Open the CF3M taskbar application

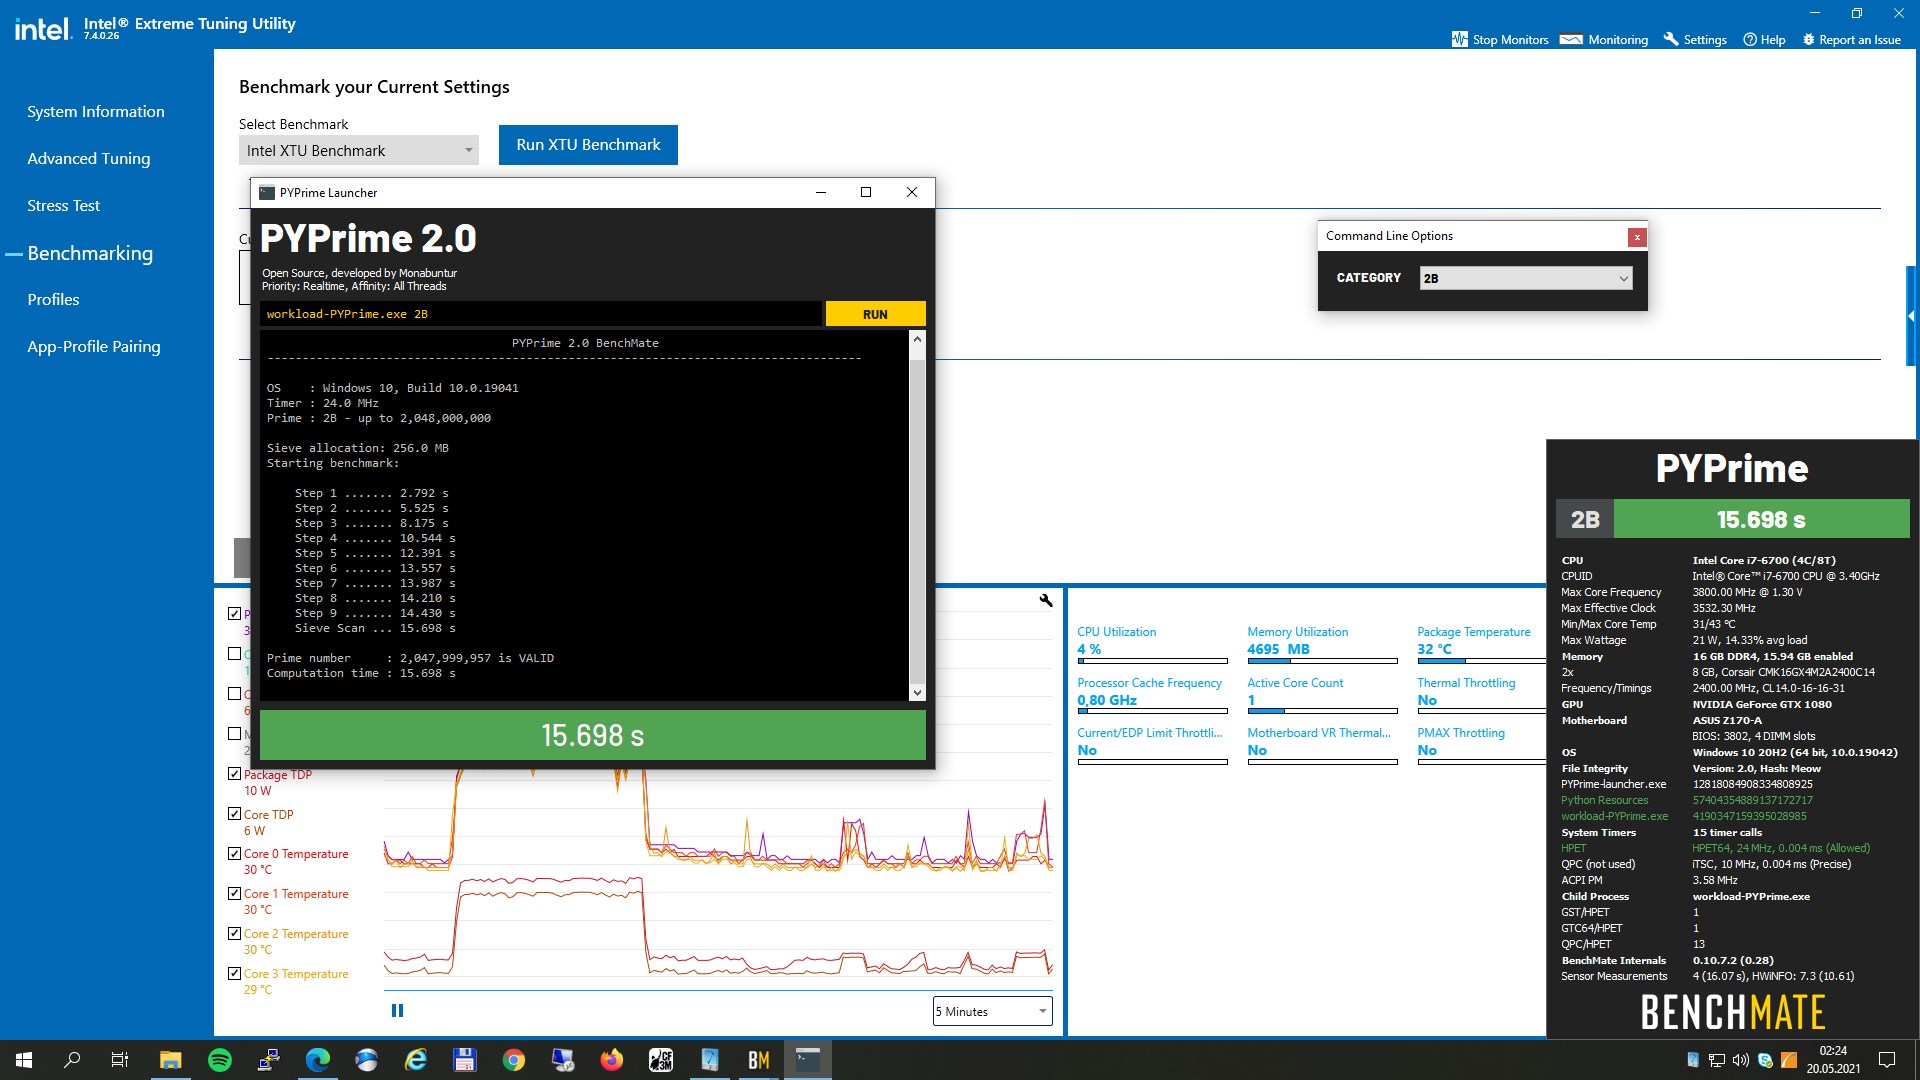pos(660,1060)
